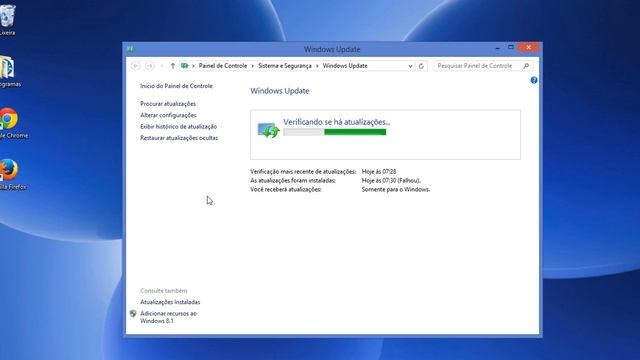Click the Control Panel address bar icon
The image size is (640, 360).
(184, 66)
